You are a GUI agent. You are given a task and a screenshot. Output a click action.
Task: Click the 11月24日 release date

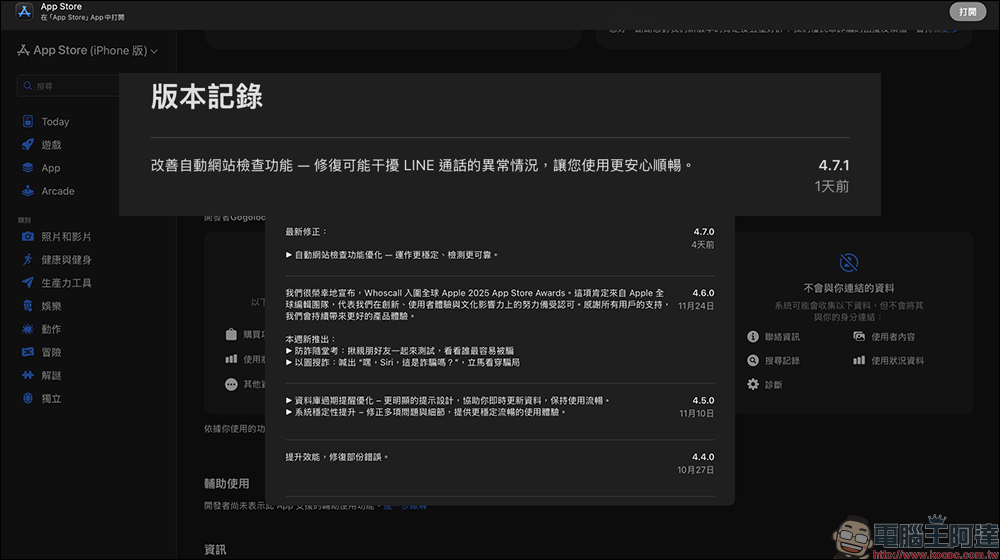pyautogui.click(x=696, y=306)
